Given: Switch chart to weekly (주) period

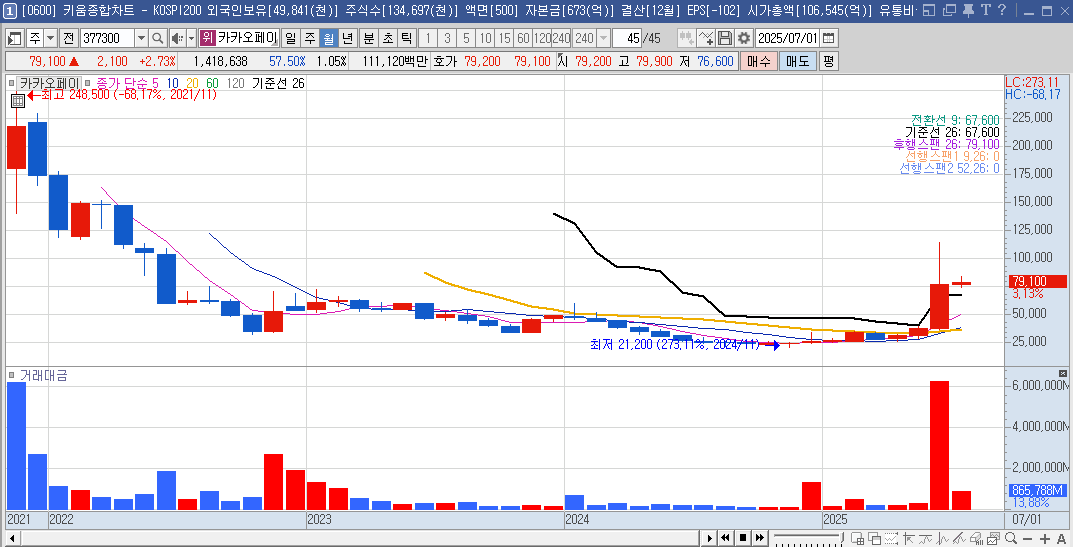Looking at the screenshot, I should 310,38.
